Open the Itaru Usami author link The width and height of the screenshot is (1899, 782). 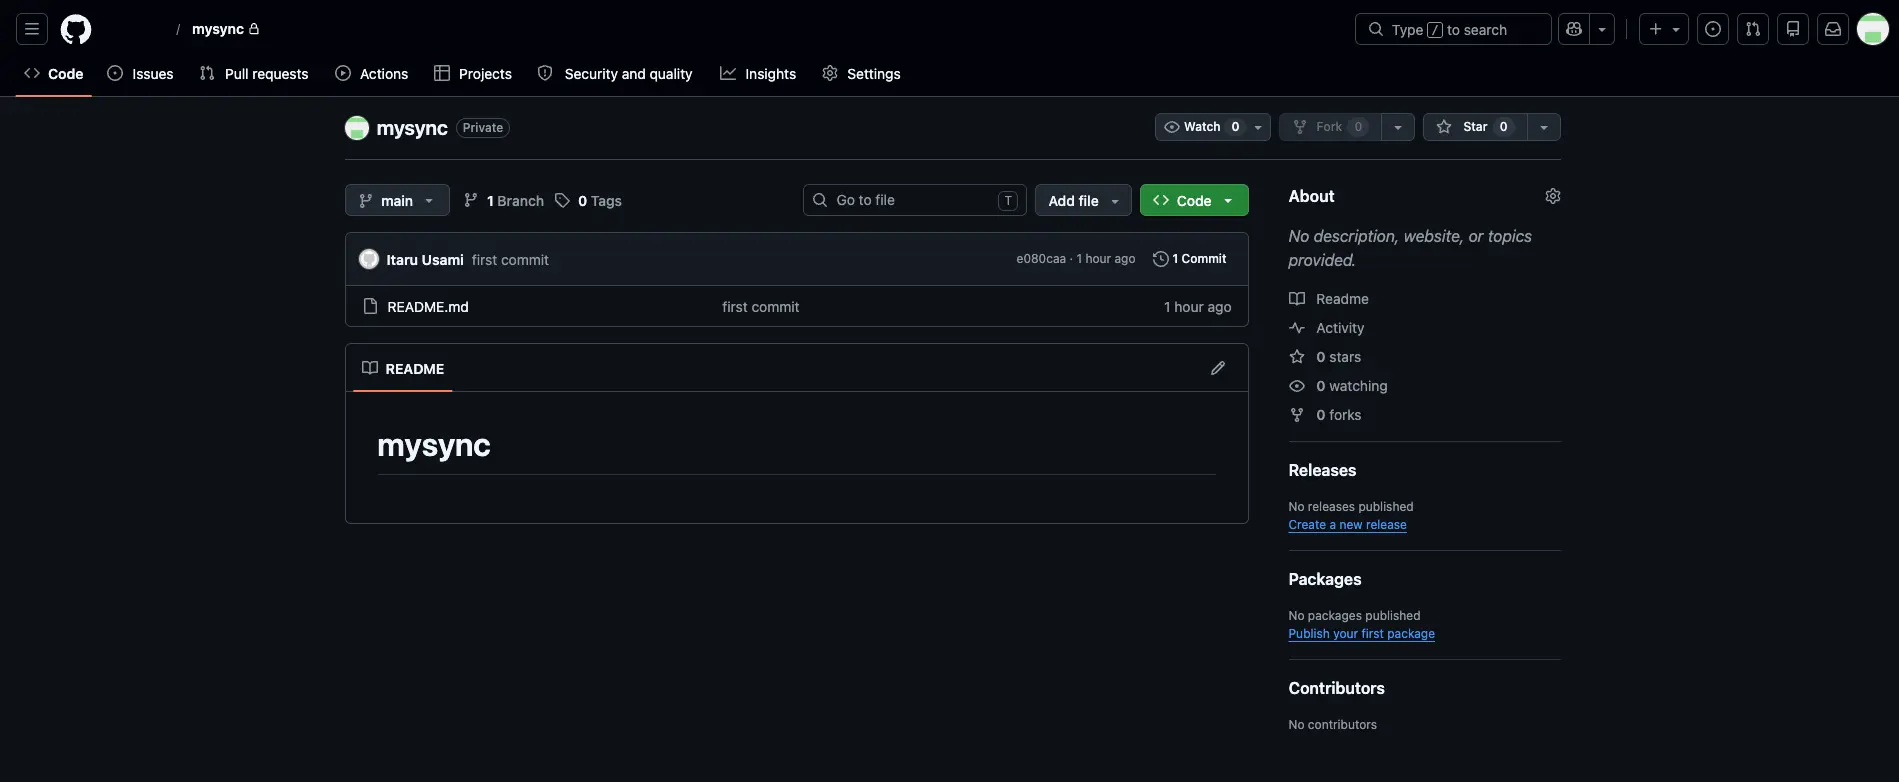click(425, 260)
